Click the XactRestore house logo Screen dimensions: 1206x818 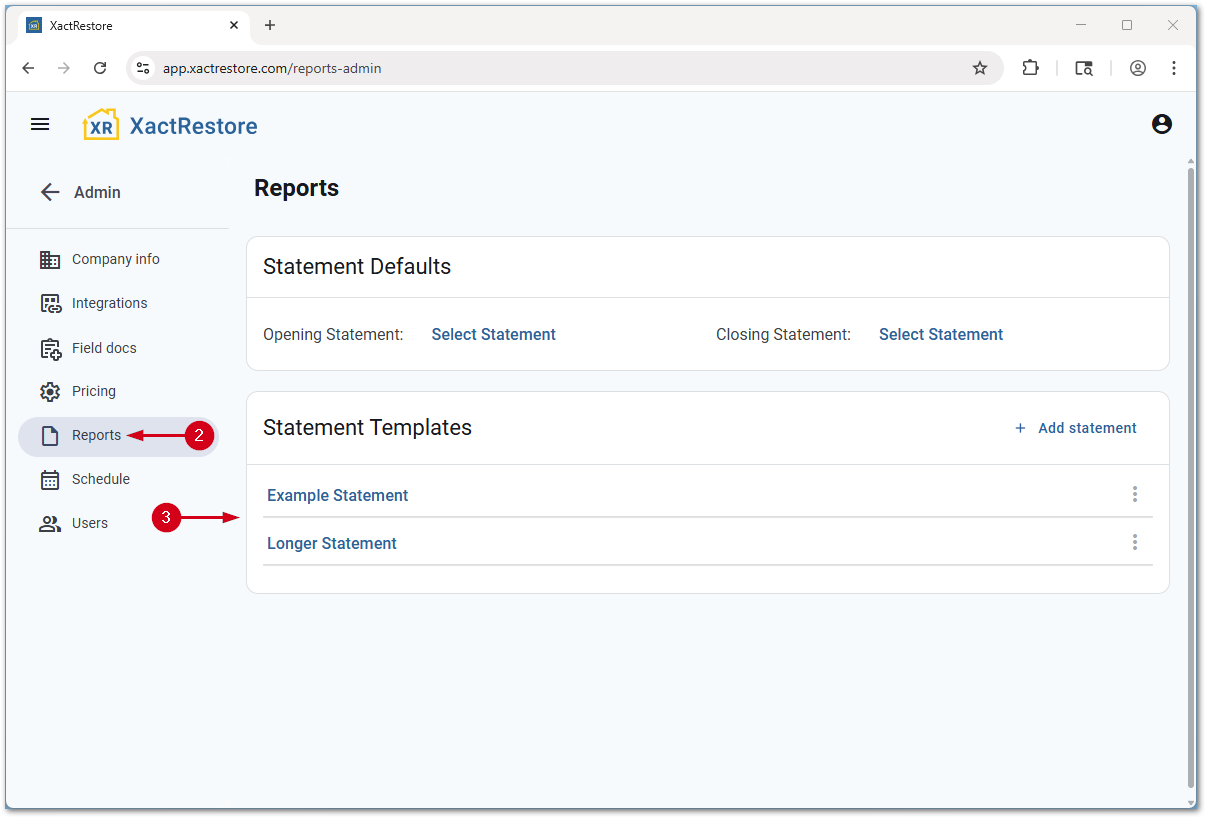pyautogui.click(x=101, y=125)
